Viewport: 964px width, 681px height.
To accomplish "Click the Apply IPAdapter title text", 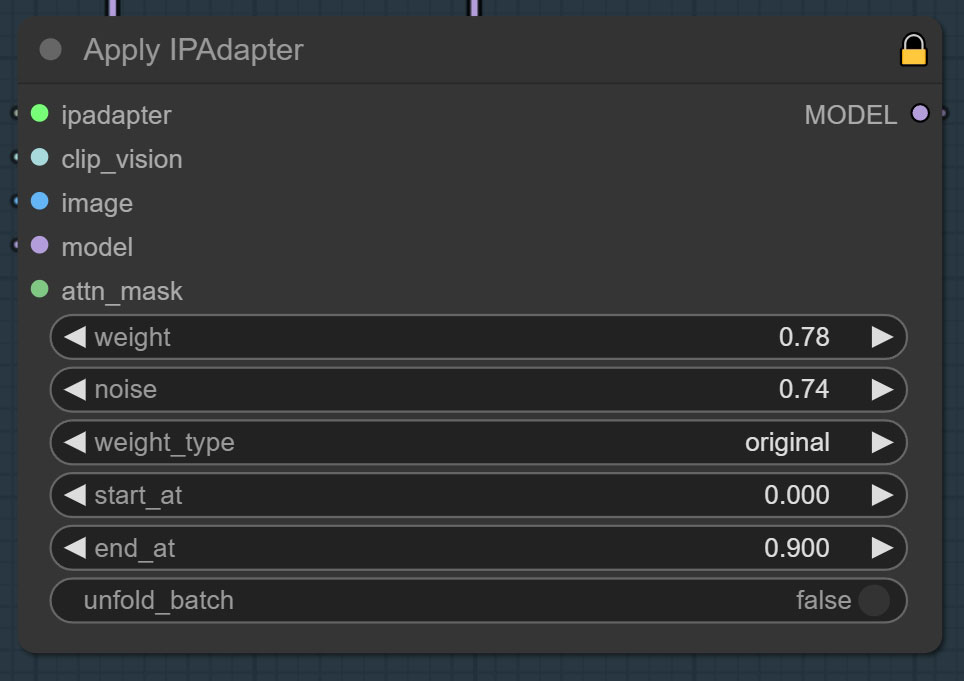I will coord(194,50).
